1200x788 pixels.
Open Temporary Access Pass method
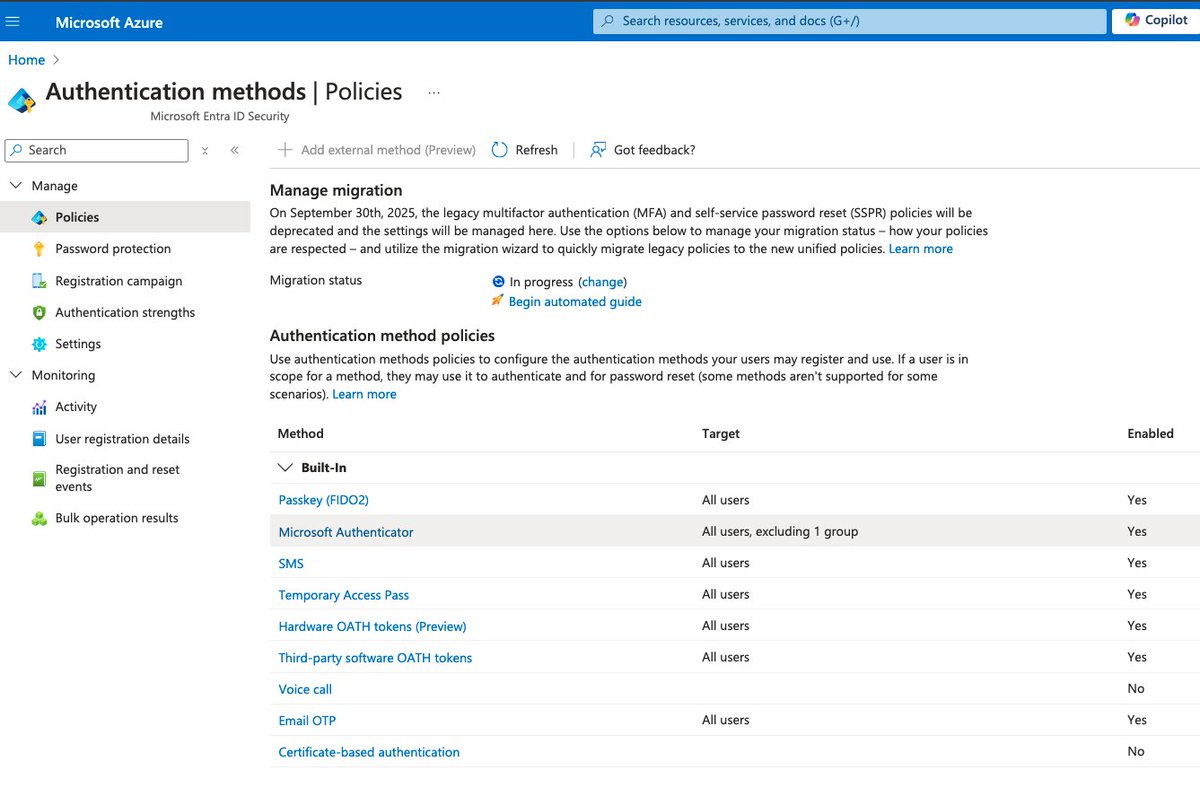pos(344,595)
